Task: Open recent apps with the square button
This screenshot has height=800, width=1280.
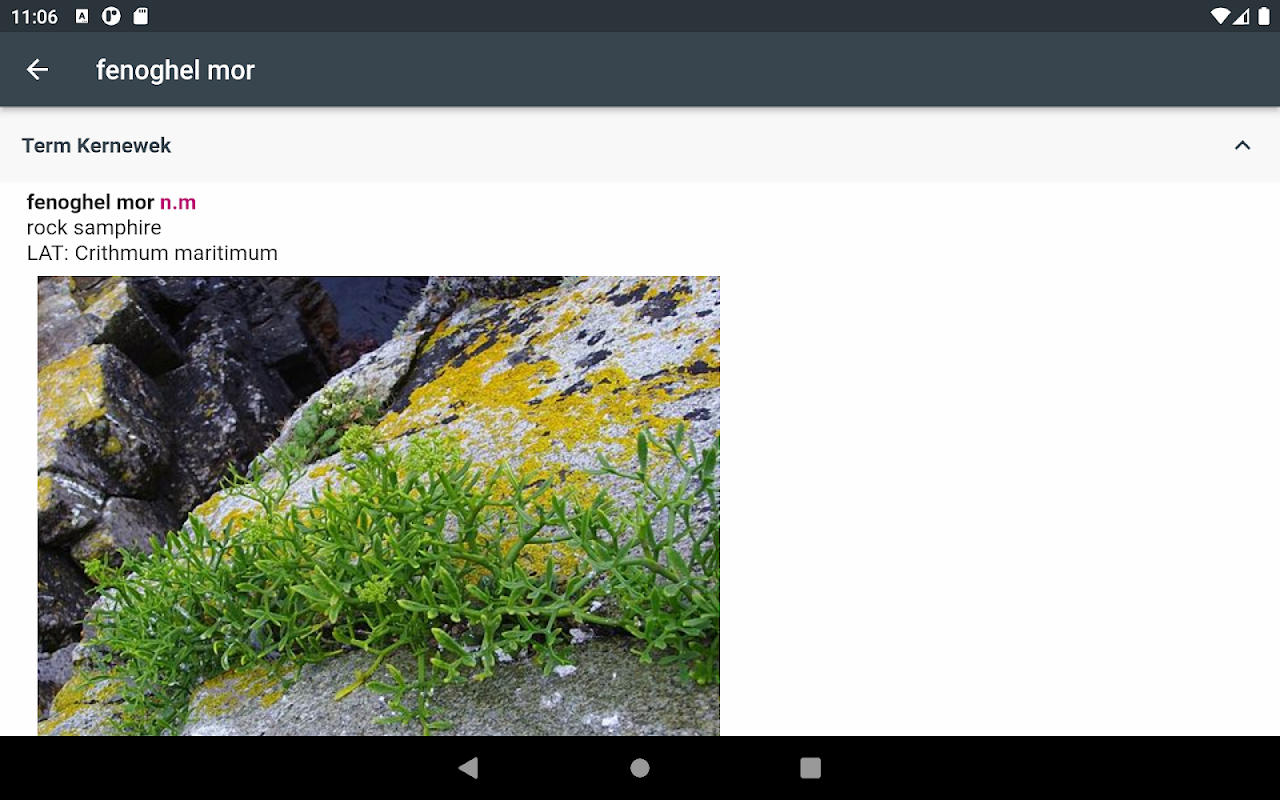Action: point(811,768)
